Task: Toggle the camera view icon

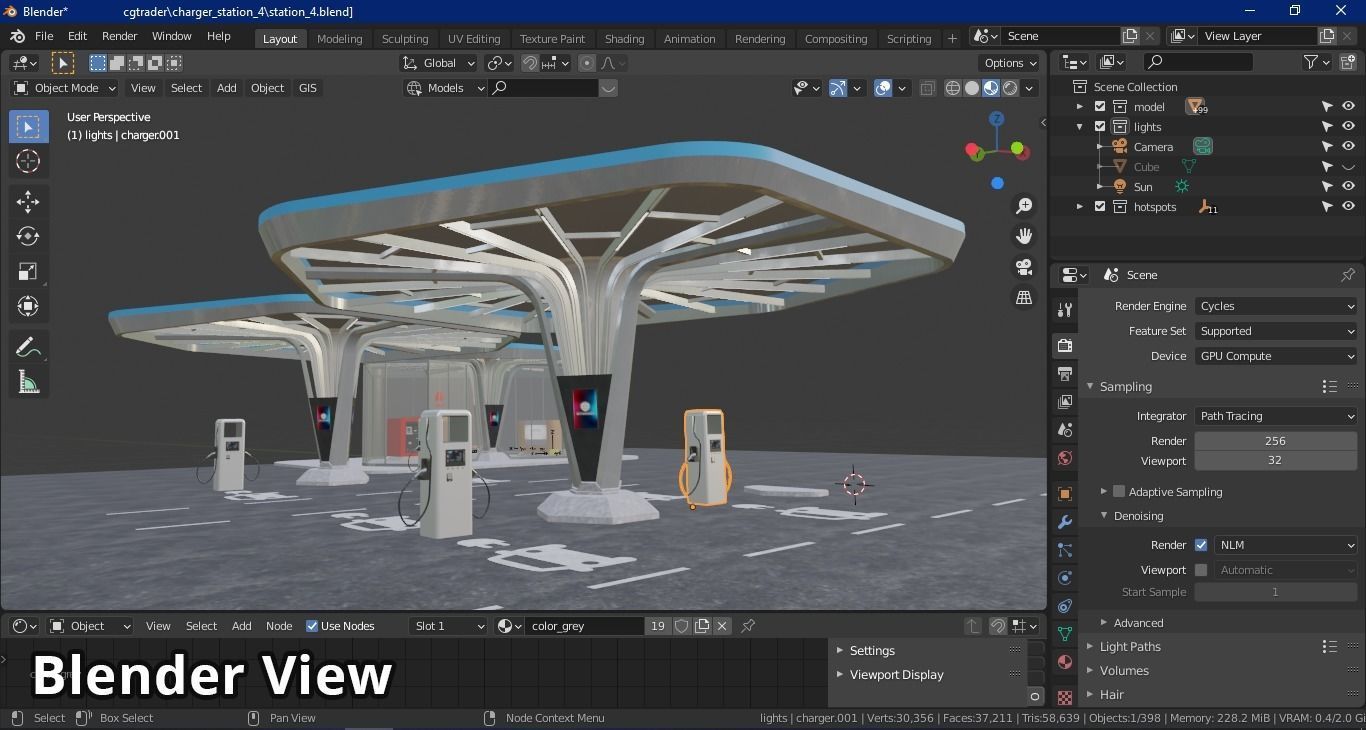Action: (1024, 267)
